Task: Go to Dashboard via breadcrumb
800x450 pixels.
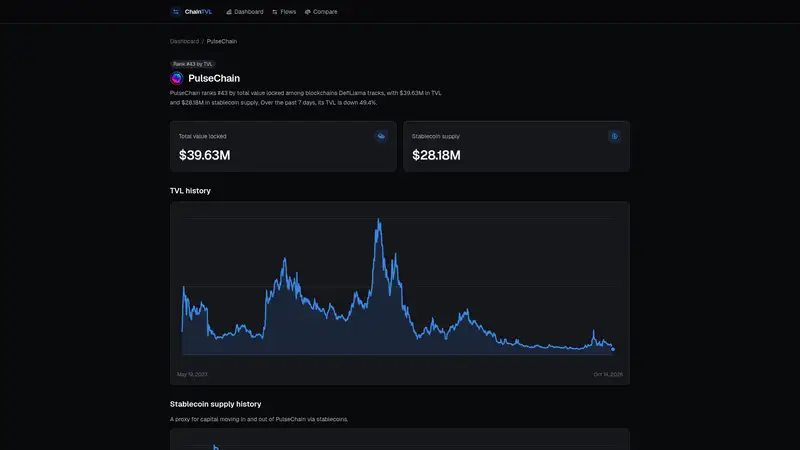Action: coord(184,41)
